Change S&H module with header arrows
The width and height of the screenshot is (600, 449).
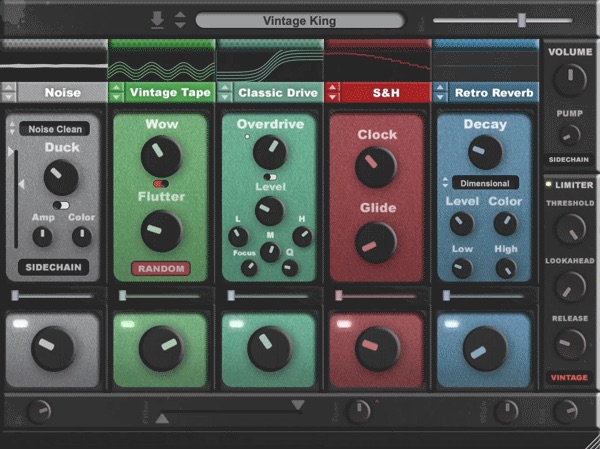[x=332, y=92]
